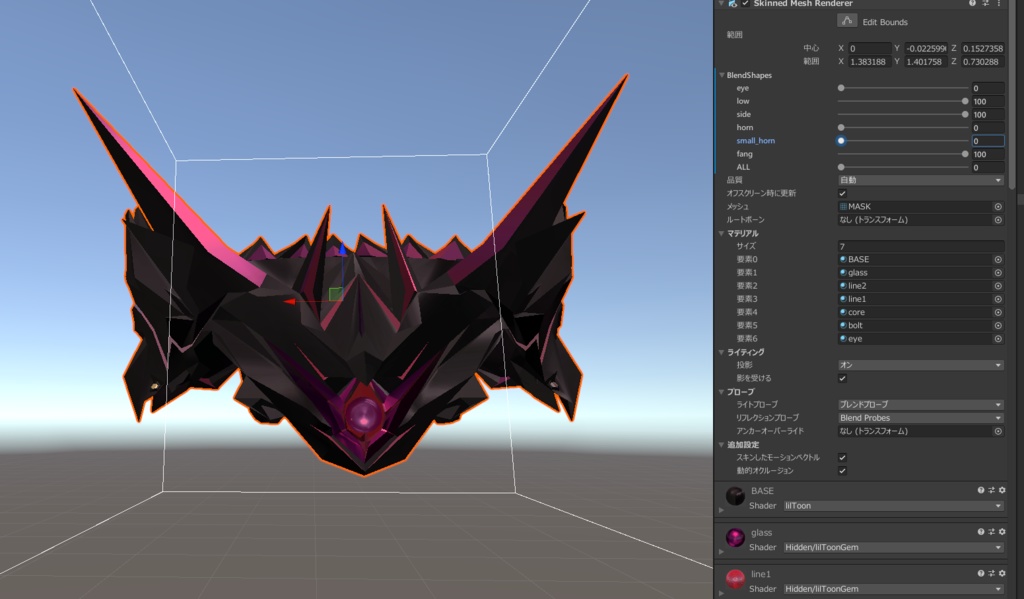Toggle 動的オクルージョン checkbox
The width and height of the screenshot is (1024, 599).
pyautogui.click(x=842, y=470)
